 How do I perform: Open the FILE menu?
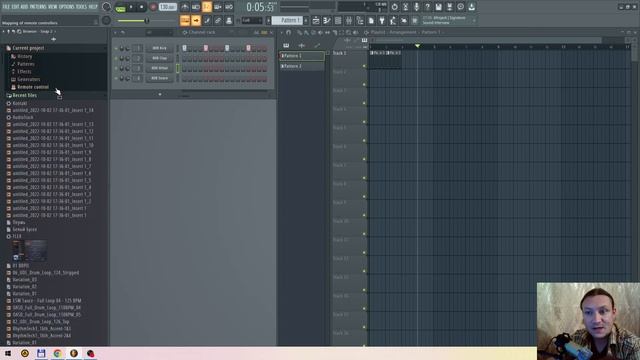pyautogui.click(x=6, y=7)
